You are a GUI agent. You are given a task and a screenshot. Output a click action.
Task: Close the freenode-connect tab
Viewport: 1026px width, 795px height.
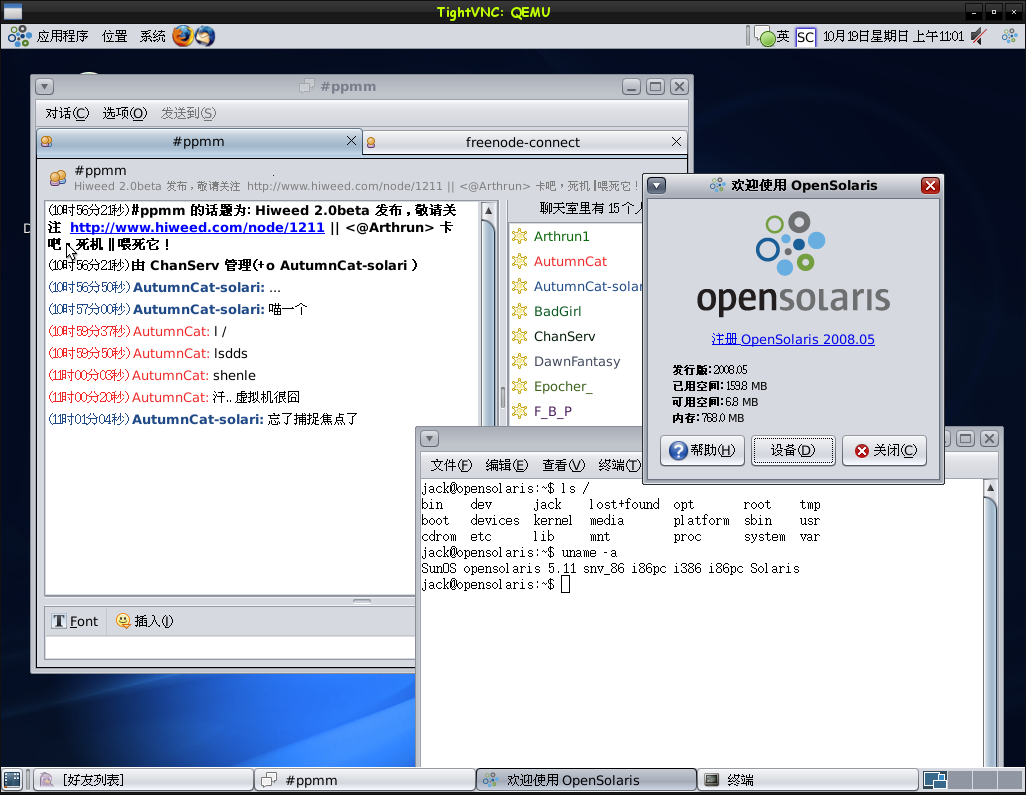point(677,141)
